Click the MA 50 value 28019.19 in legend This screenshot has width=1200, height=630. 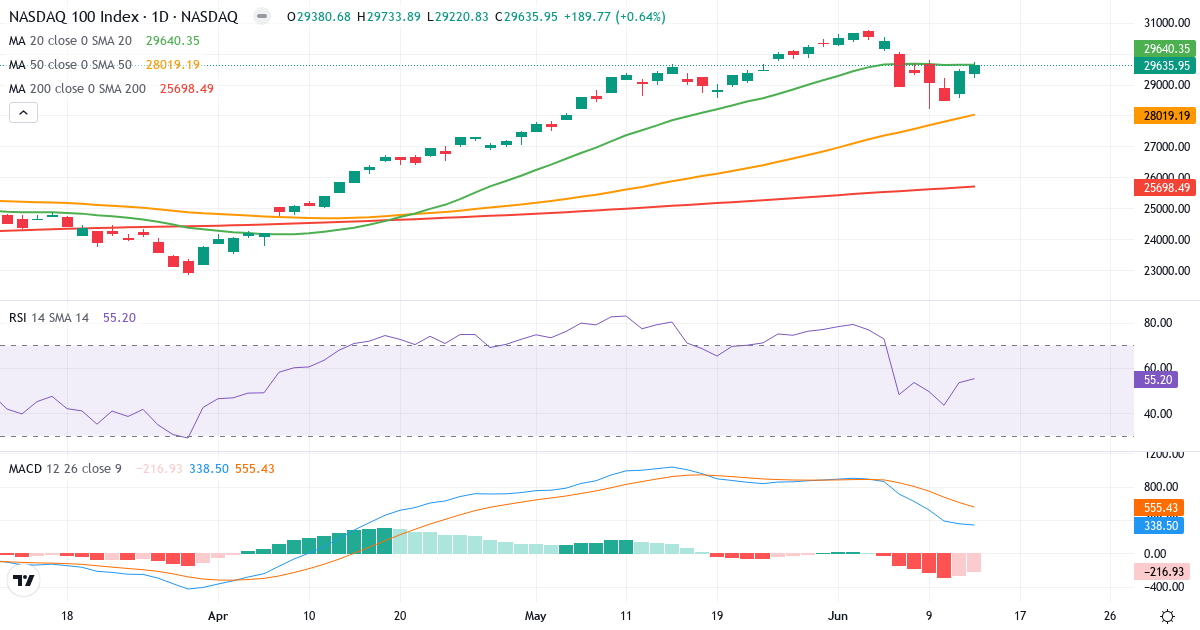point(173,65)
